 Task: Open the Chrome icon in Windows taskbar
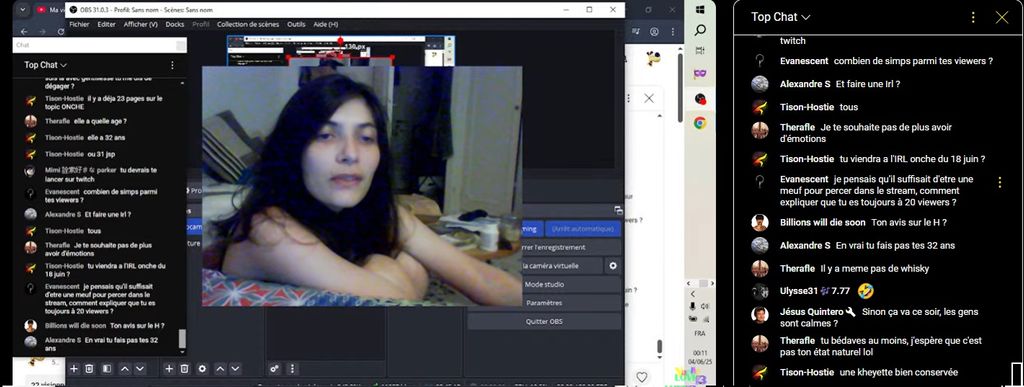699,123
